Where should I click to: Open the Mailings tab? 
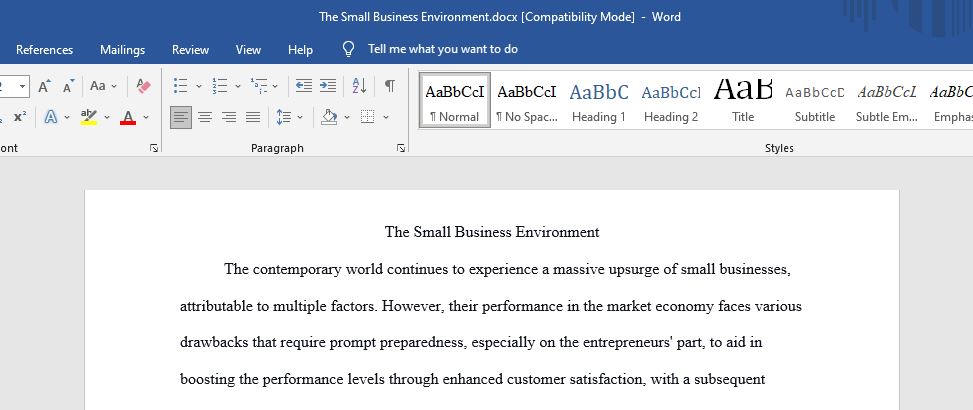pos(122,50)
